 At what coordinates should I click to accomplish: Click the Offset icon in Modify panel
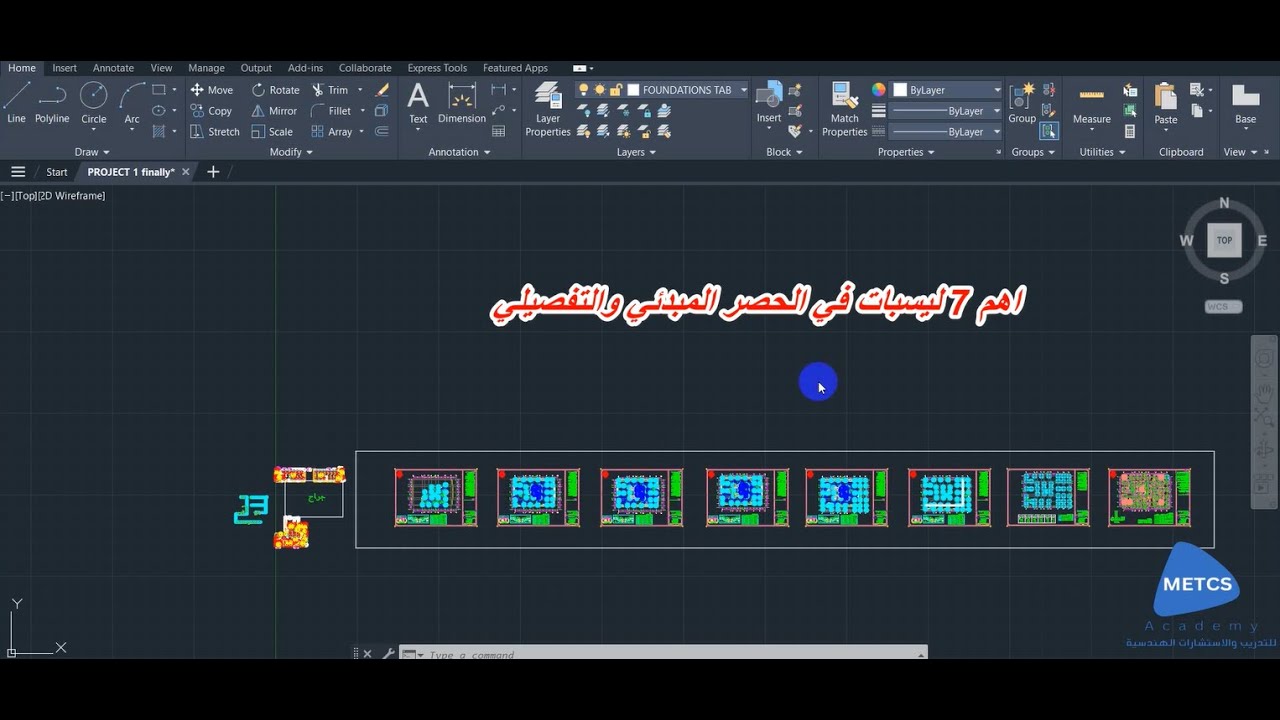click(381, 132)
